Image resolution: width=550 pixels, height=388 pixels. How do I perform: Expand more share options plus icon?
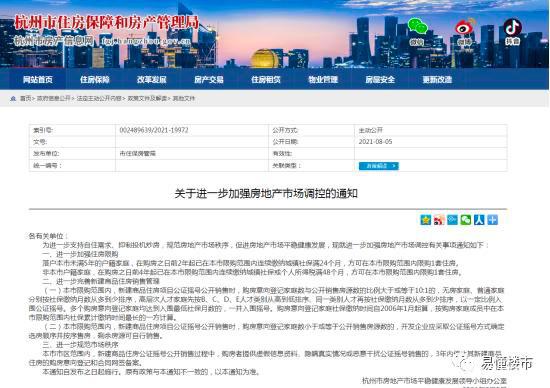(x=492, y=220)
